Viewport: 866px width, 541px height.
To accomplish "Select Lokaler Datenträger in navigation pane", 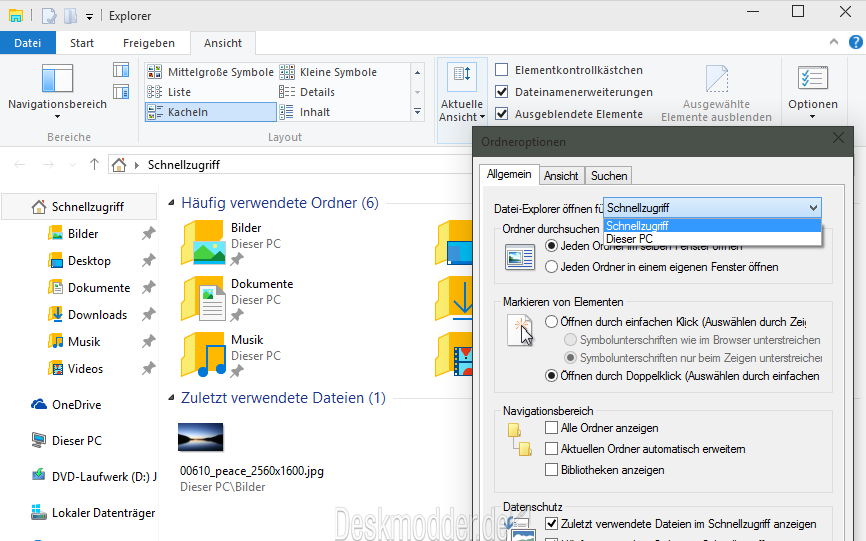I will pyautogui.click(x=103, y=513).
